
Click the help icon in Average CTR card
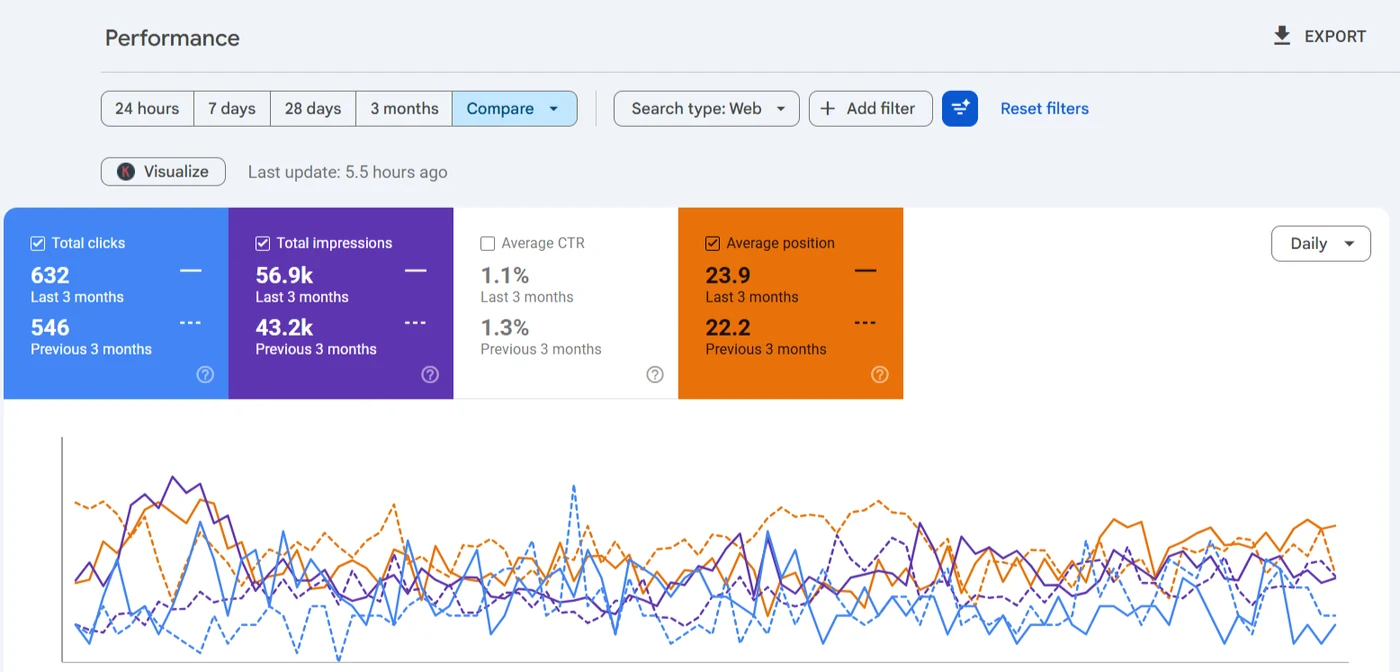[655, 375]
